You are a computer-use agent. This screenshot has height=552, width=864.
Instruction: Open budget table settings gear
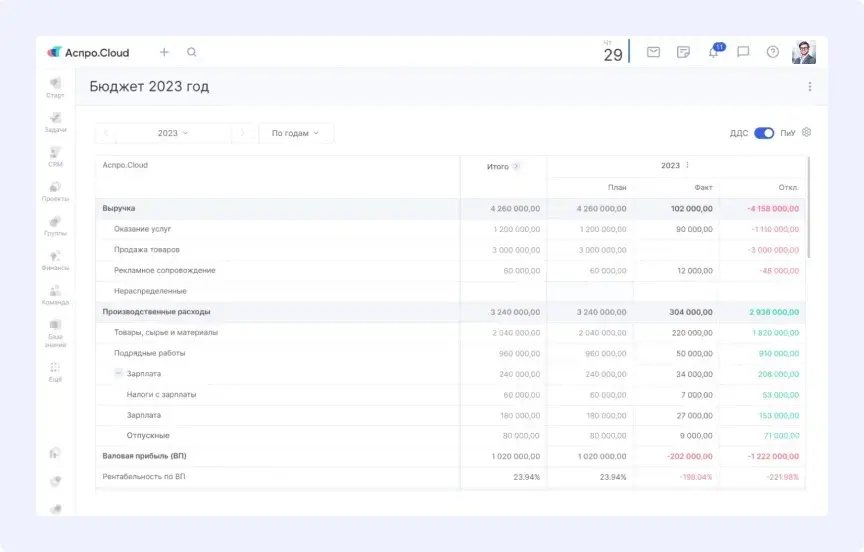807,132
